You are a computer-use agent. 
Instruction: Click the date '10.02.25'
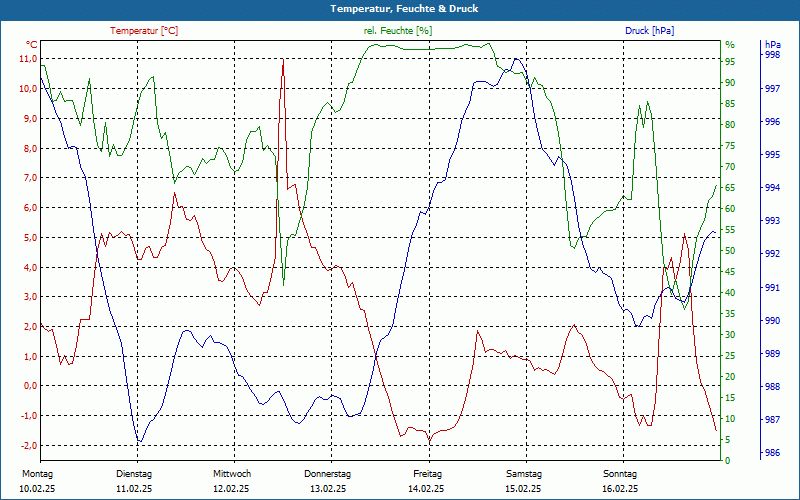(x=37, y=489)
